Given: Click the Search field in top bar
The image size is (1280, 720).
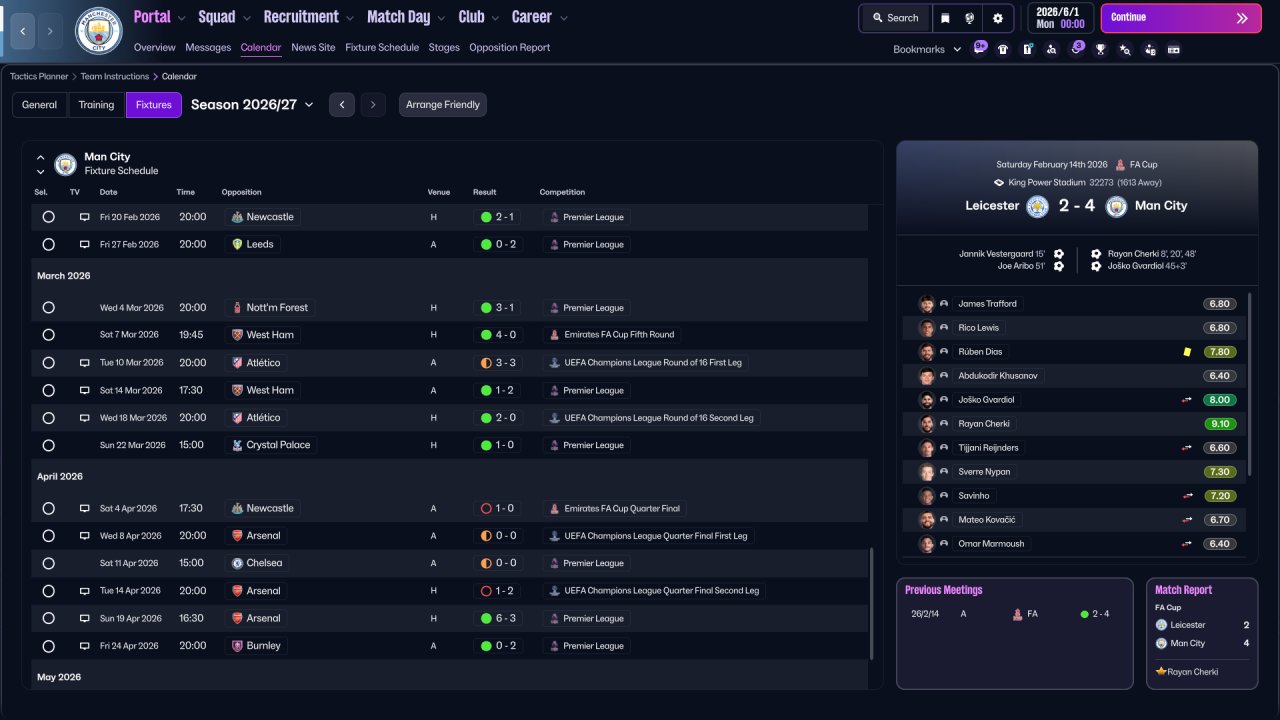Looking at the screenshot, I should coord(895,18).
